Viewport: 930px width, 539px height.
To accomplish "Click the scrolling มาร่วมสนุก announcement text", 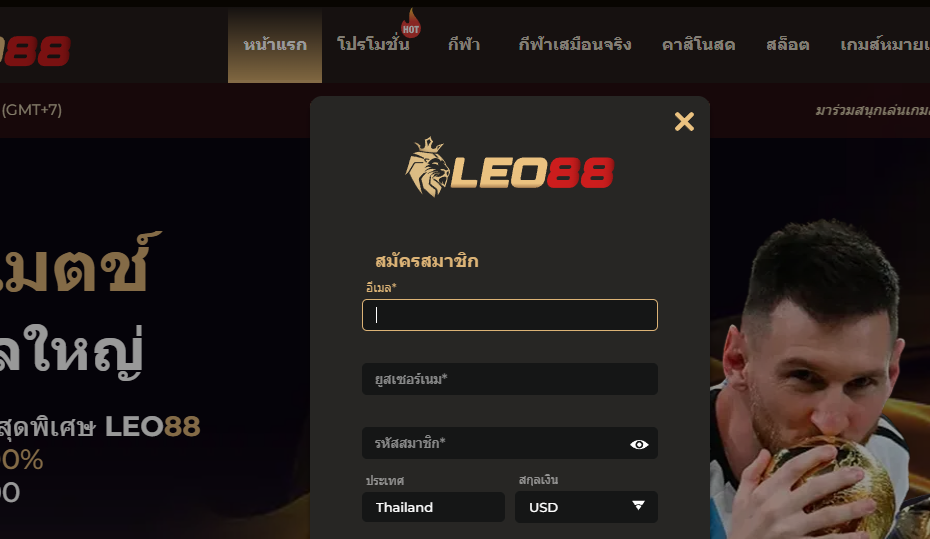I will pyautogui.click(x=872, y=110).
